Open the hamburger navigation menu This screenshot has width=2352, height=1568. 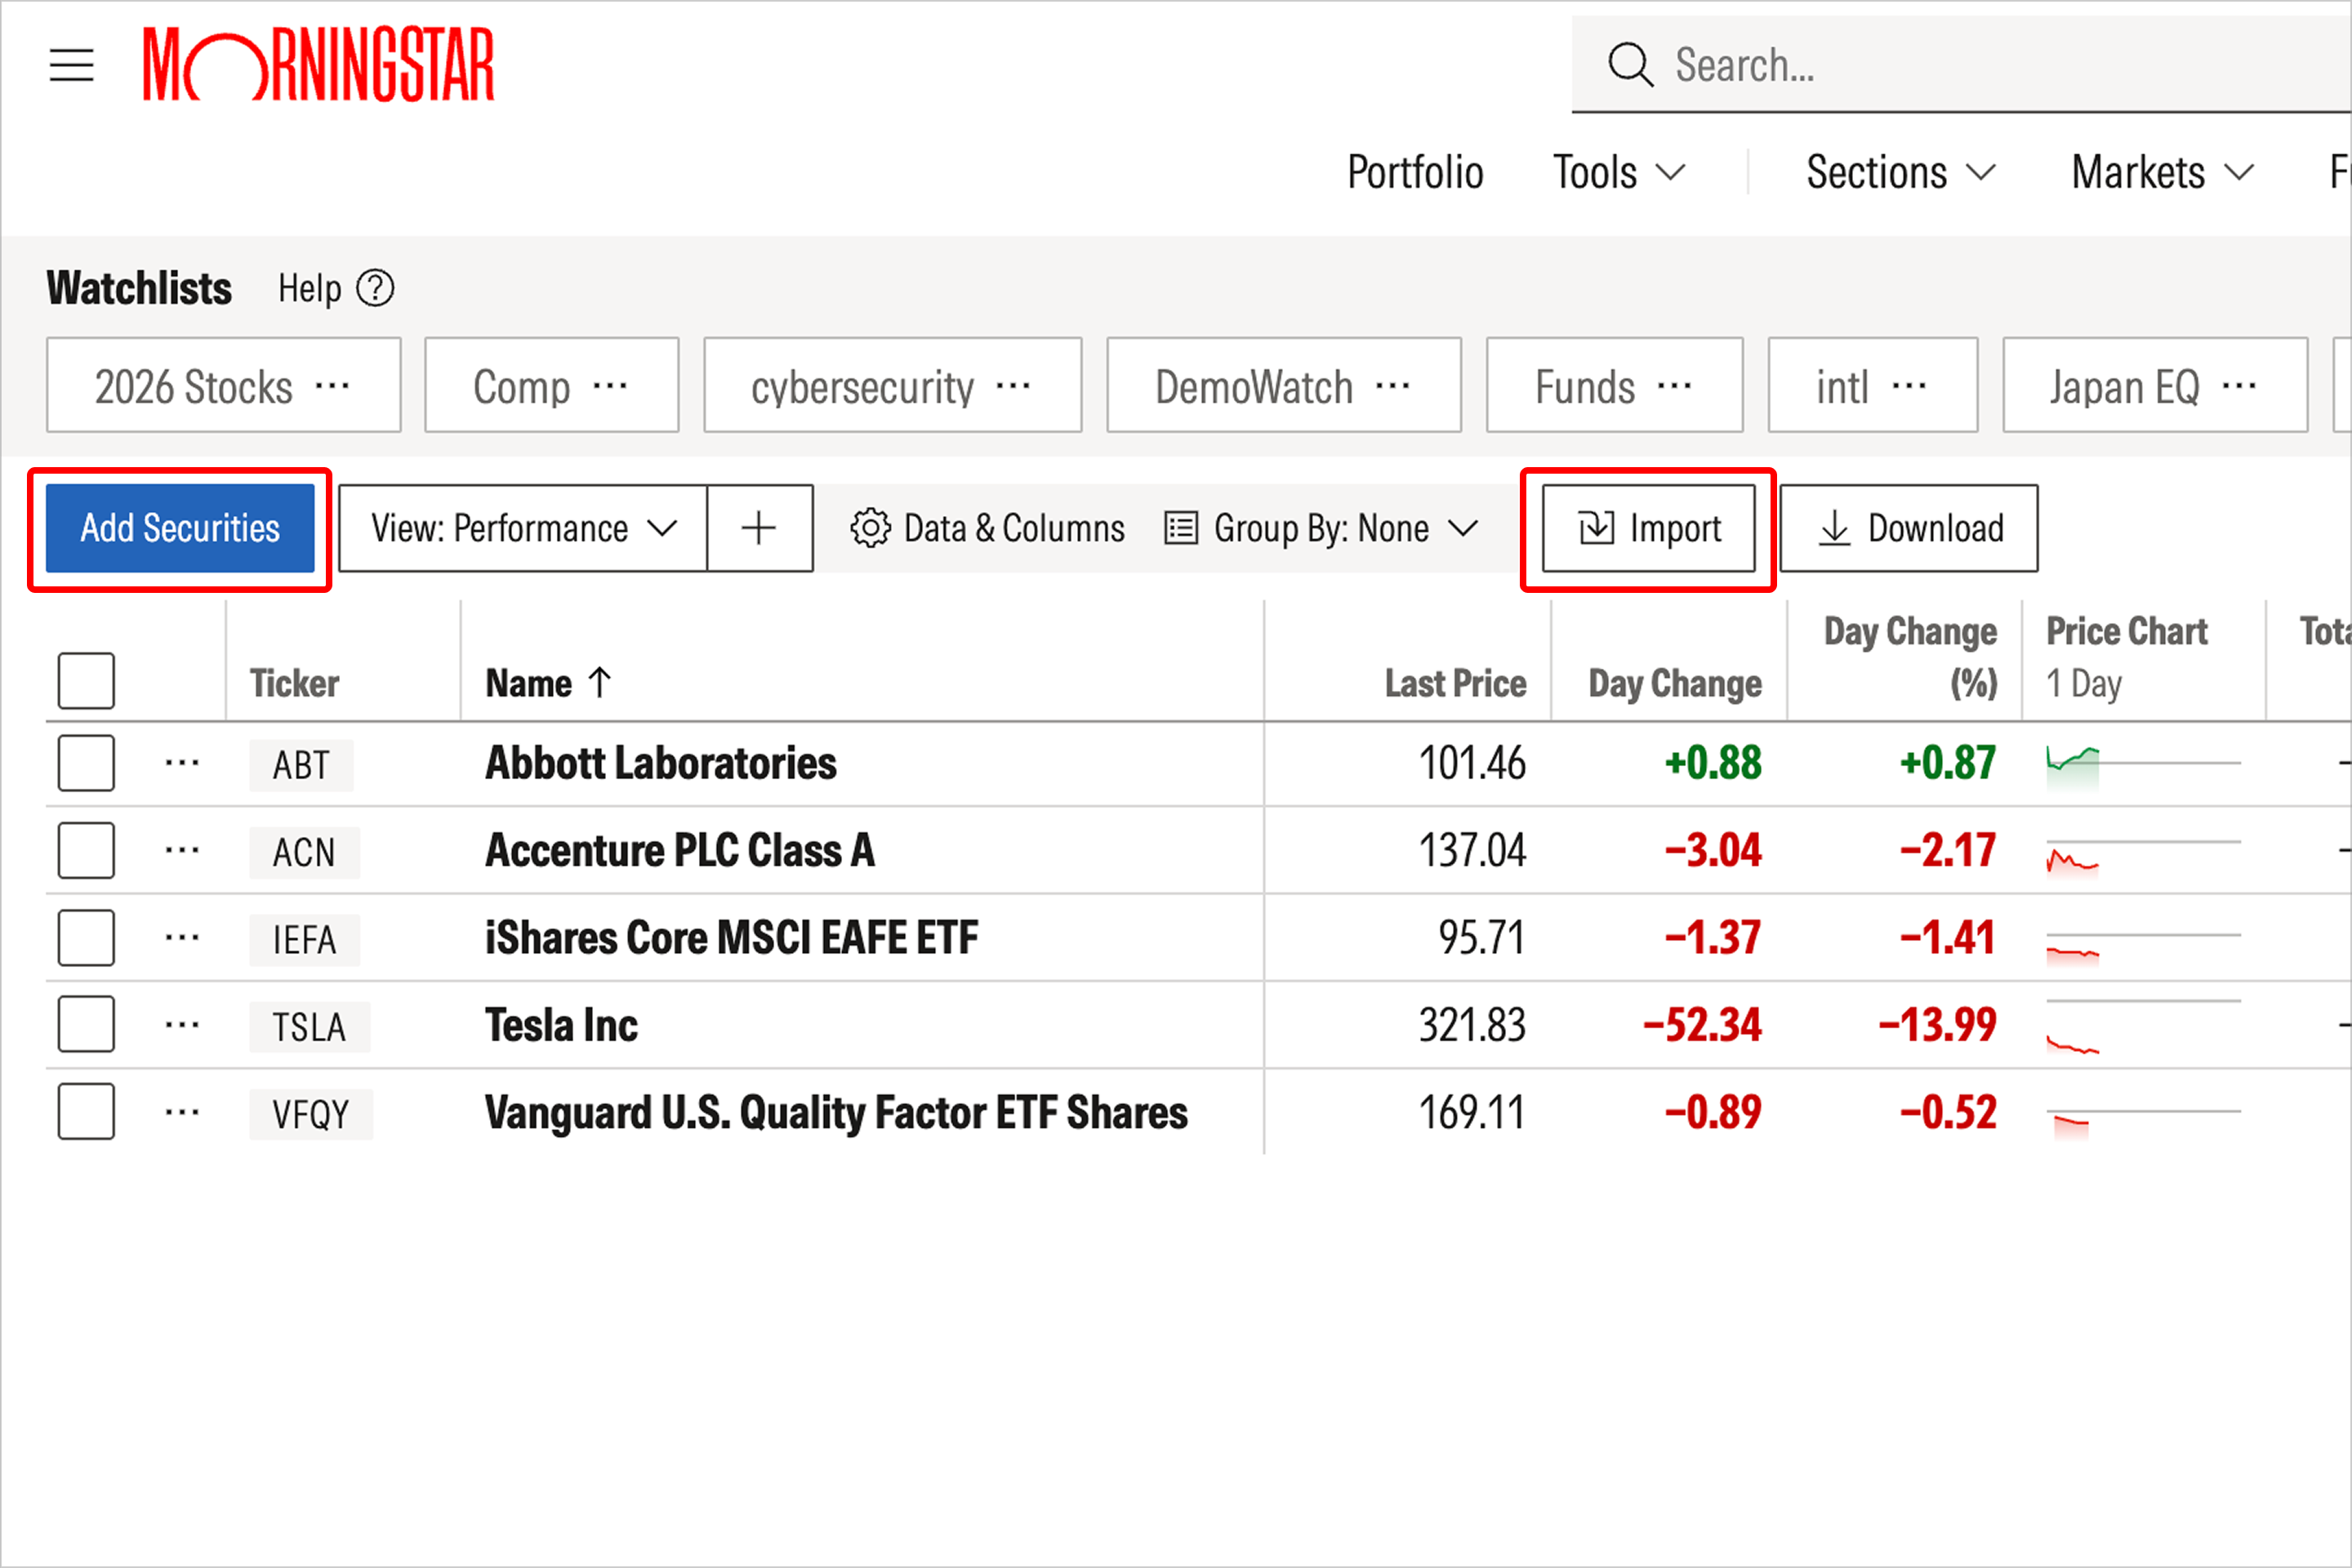[71, 65]
